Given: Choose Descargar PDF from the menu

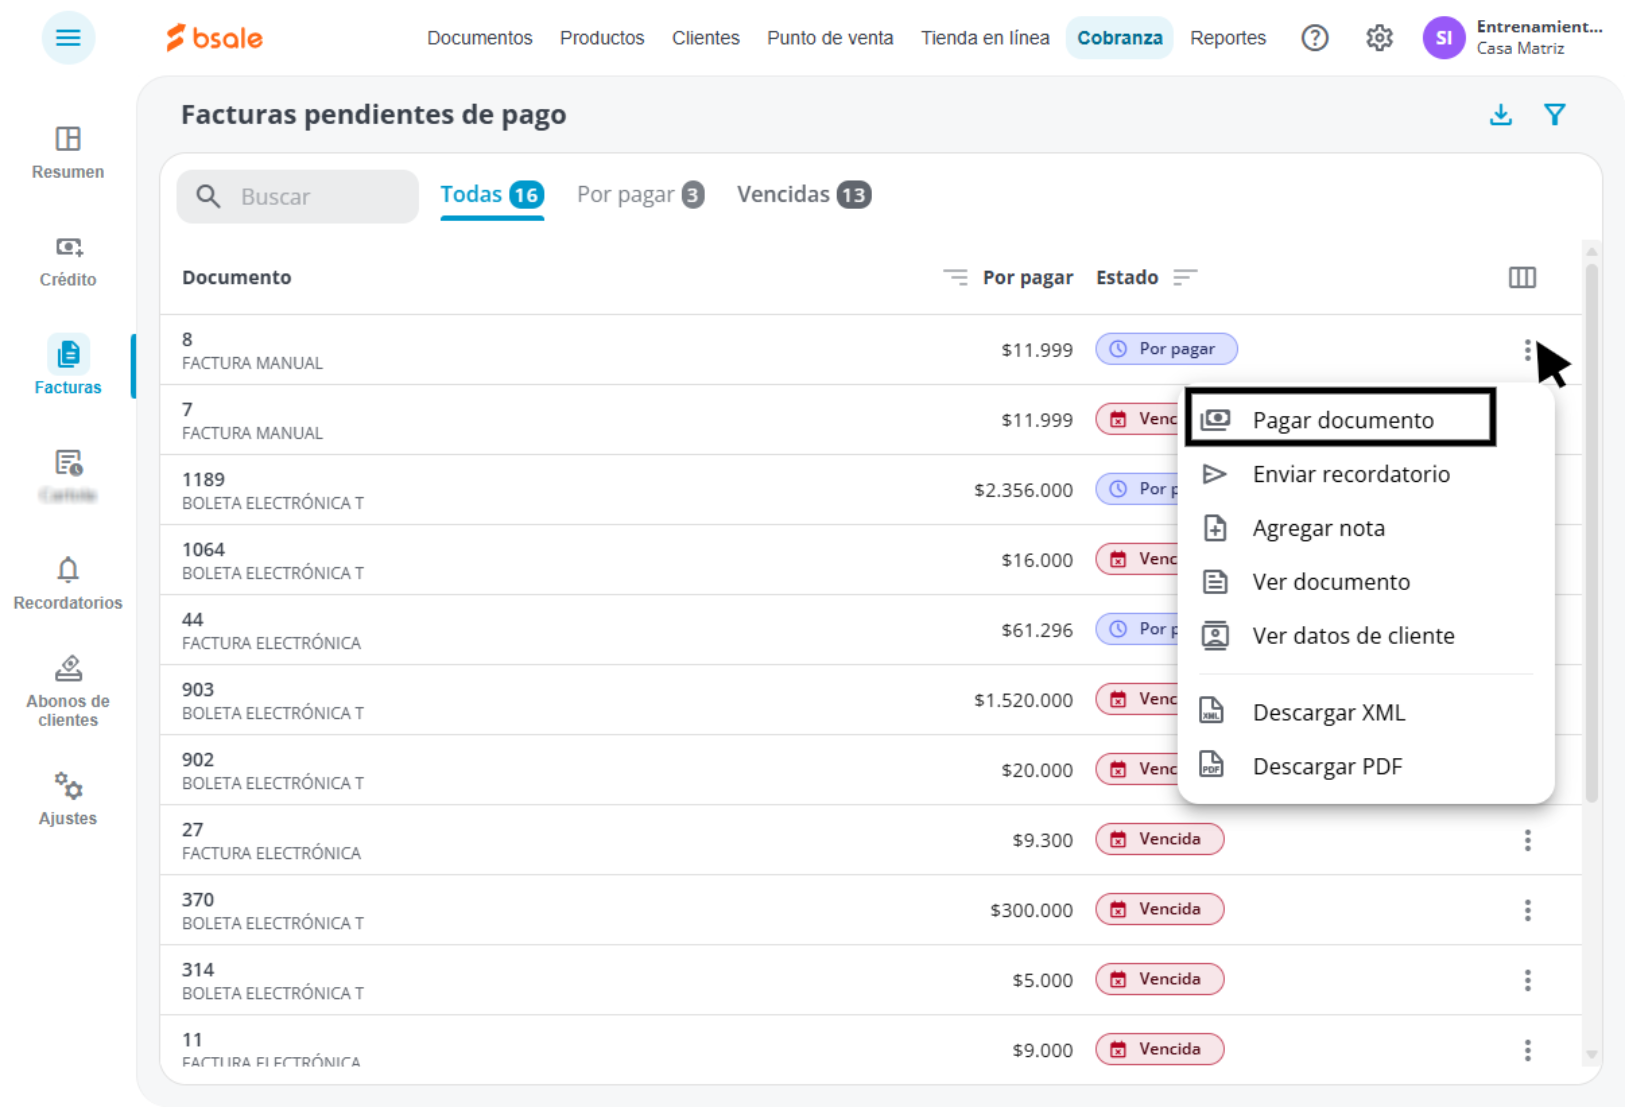Looking at the screenshot, I should tap(1366, 766).
